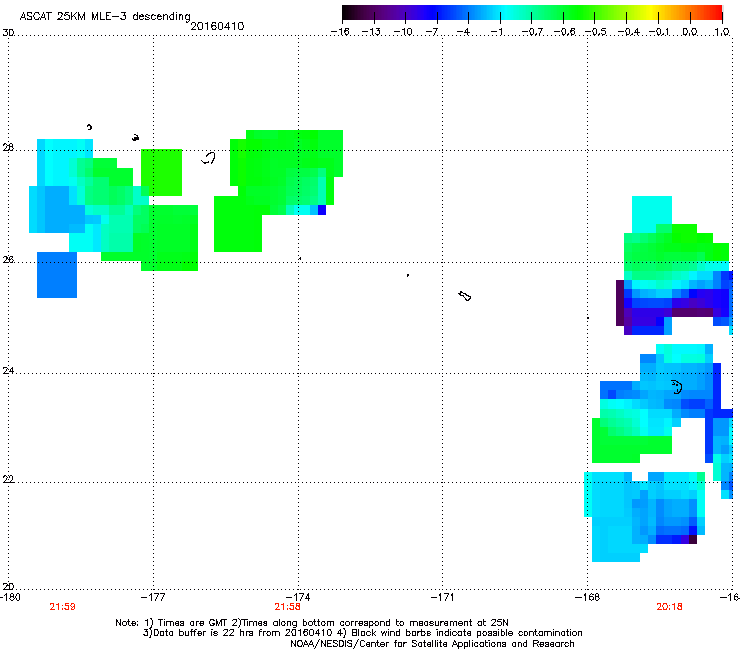Click the color scale value -0.4
The height and width of the screenshot is (650, 740).
(x=628, y=32)
